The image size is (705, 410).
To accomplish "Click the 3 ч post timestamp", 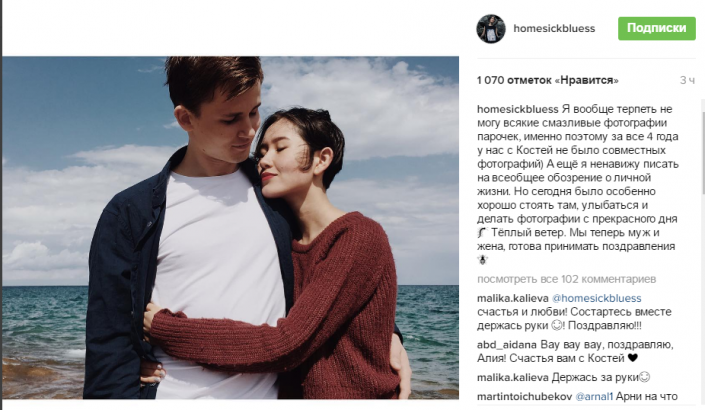I will click(x=687, y=80).
